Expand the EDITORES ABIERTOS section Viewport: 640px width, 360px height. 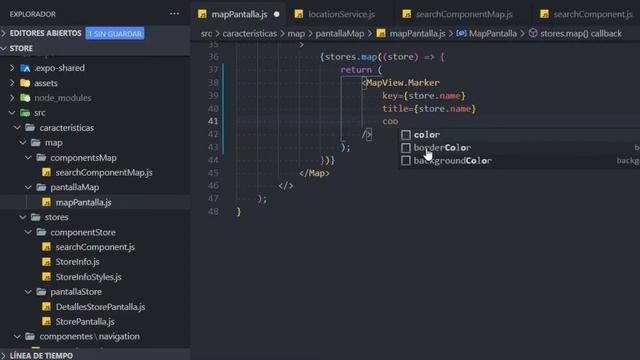point(4,33)
